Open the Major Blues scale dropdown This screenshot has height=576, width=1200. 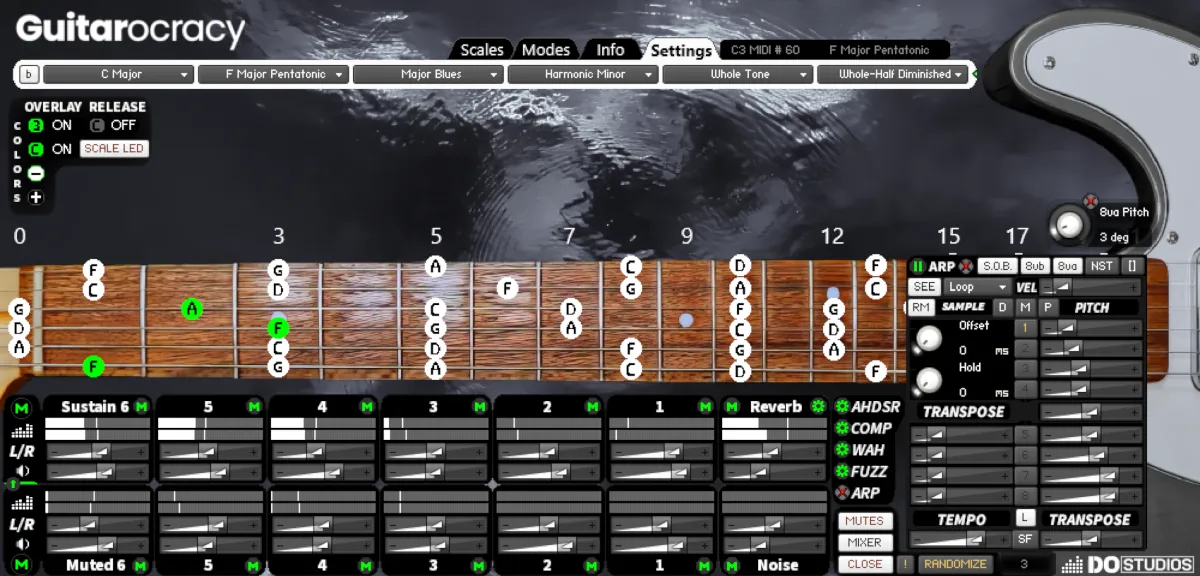pyautogui.click(x=428, y=74)
